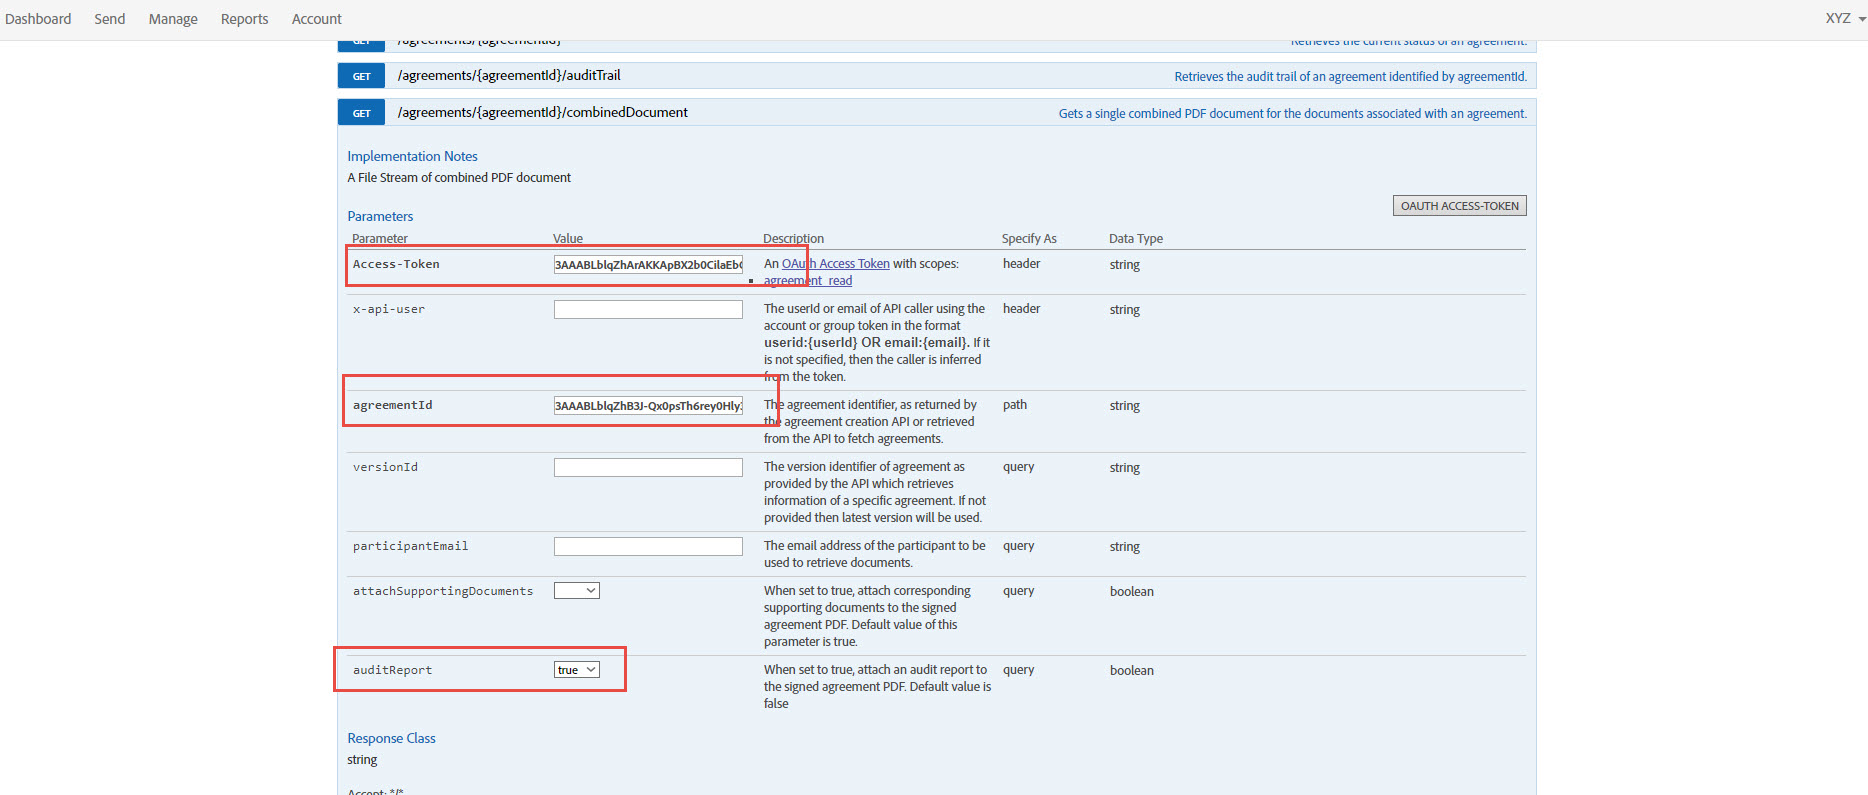This screenshot has width=1868, height=795.
Task: Click the Access-Token value field
Action: 648,265
